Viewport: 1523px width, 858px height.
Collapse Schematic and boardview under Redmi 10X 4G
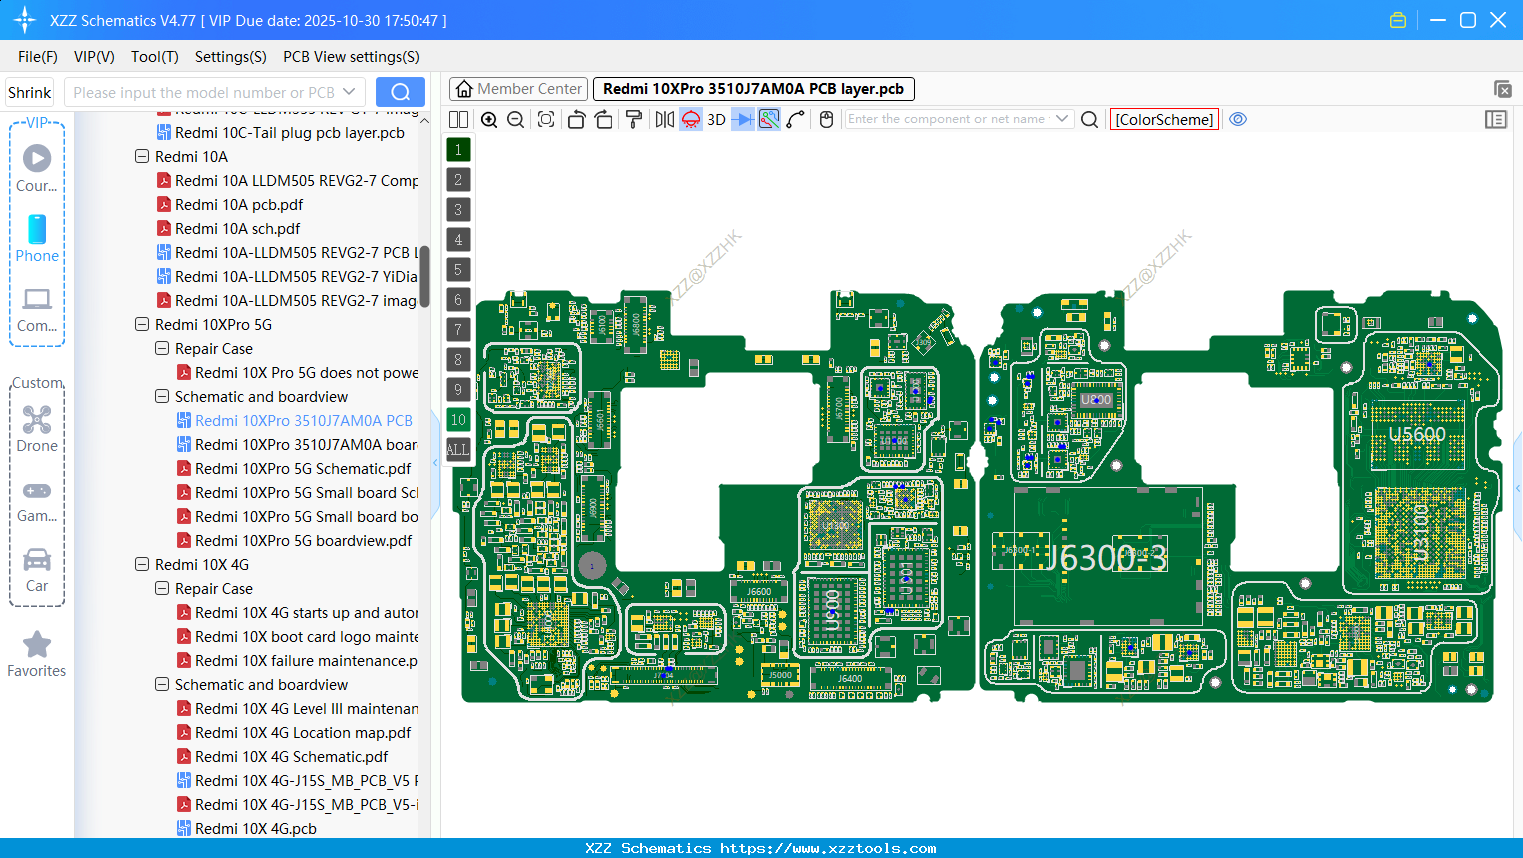(x=162, y=684)
